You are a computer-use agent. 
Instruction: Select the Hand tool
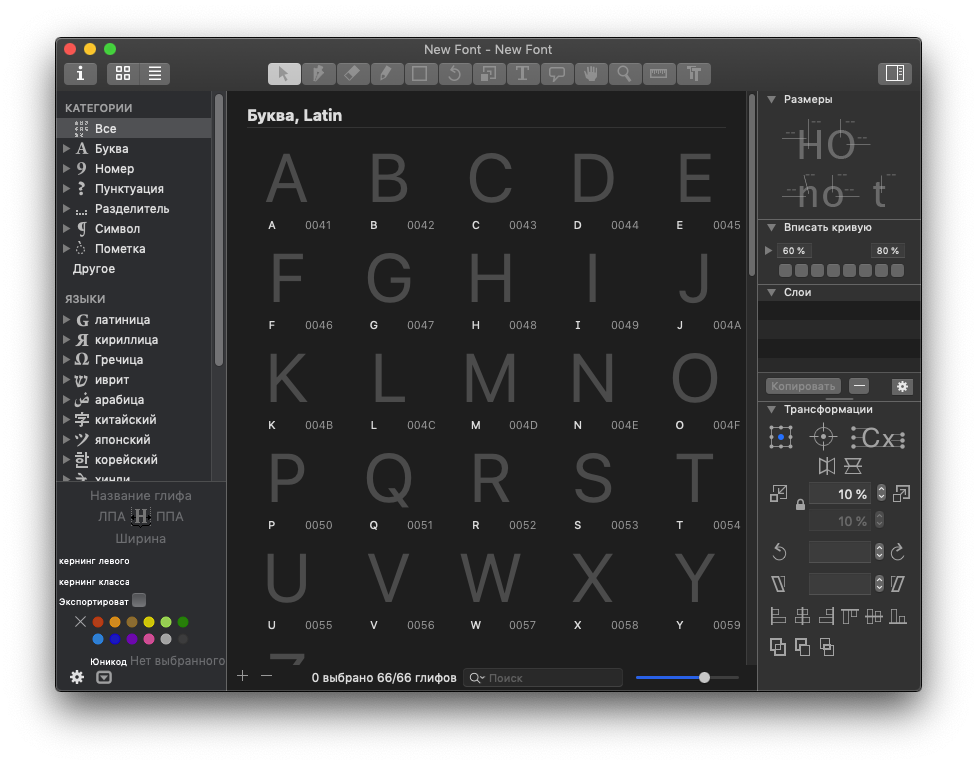tap(590, 73)
